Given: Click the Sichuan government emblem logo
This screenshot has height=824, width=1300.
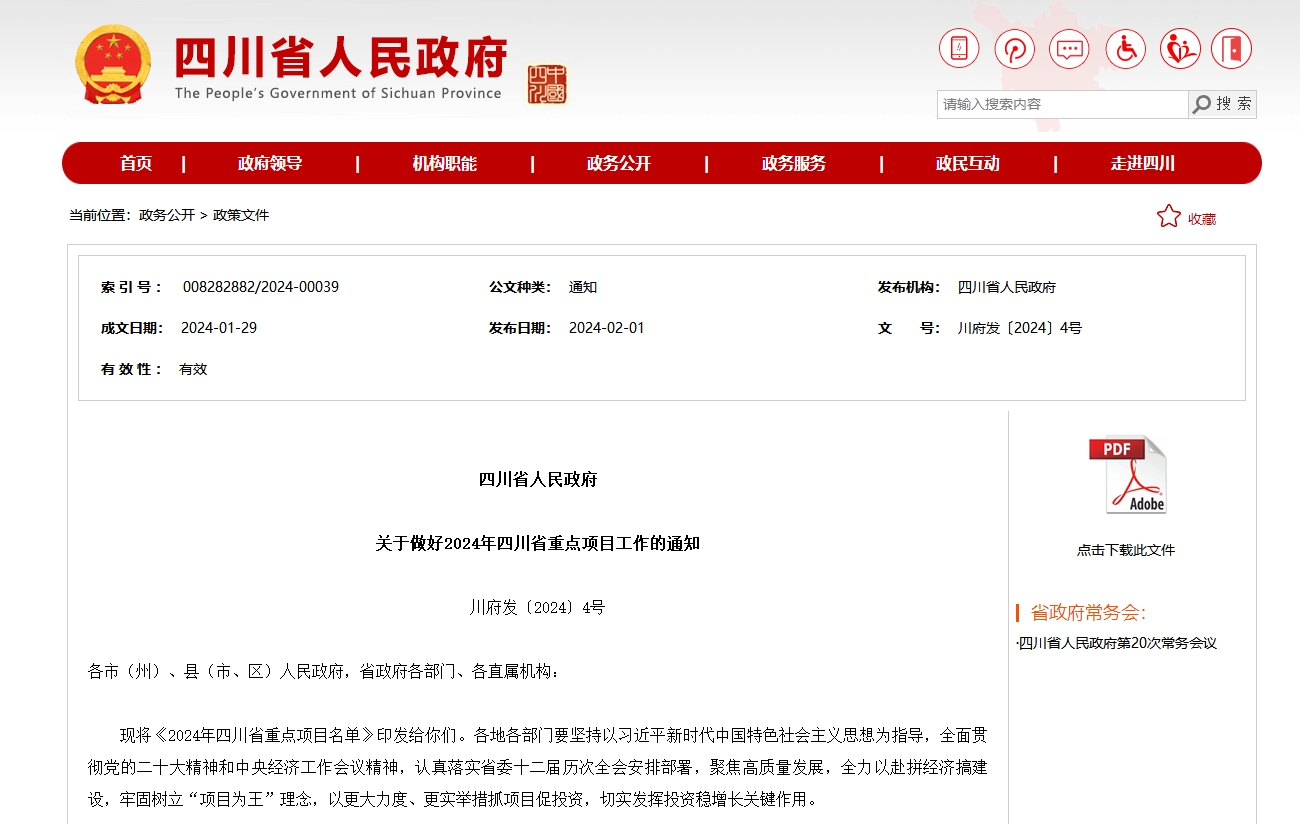Looking at the screenshot, I should click(112, 65).
